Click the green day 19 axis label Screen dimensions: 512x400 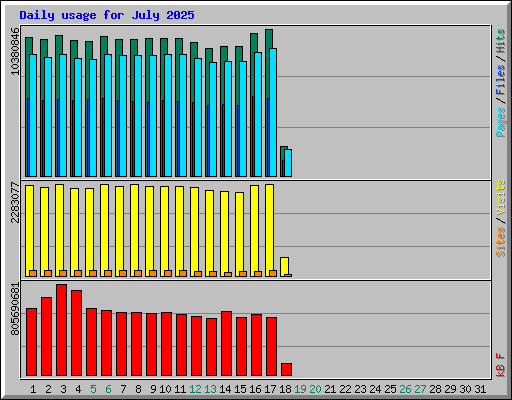pos(300,389)
